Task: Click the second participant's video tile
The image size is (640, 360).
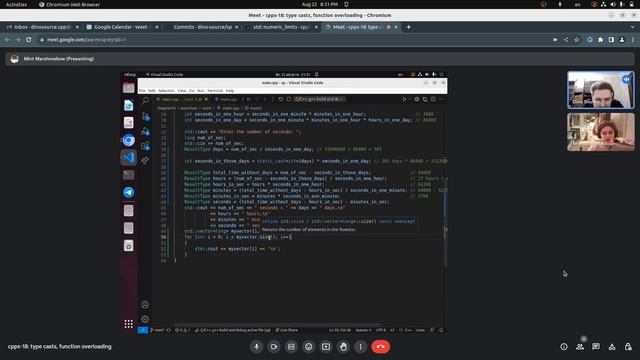Action: [601, 132]
